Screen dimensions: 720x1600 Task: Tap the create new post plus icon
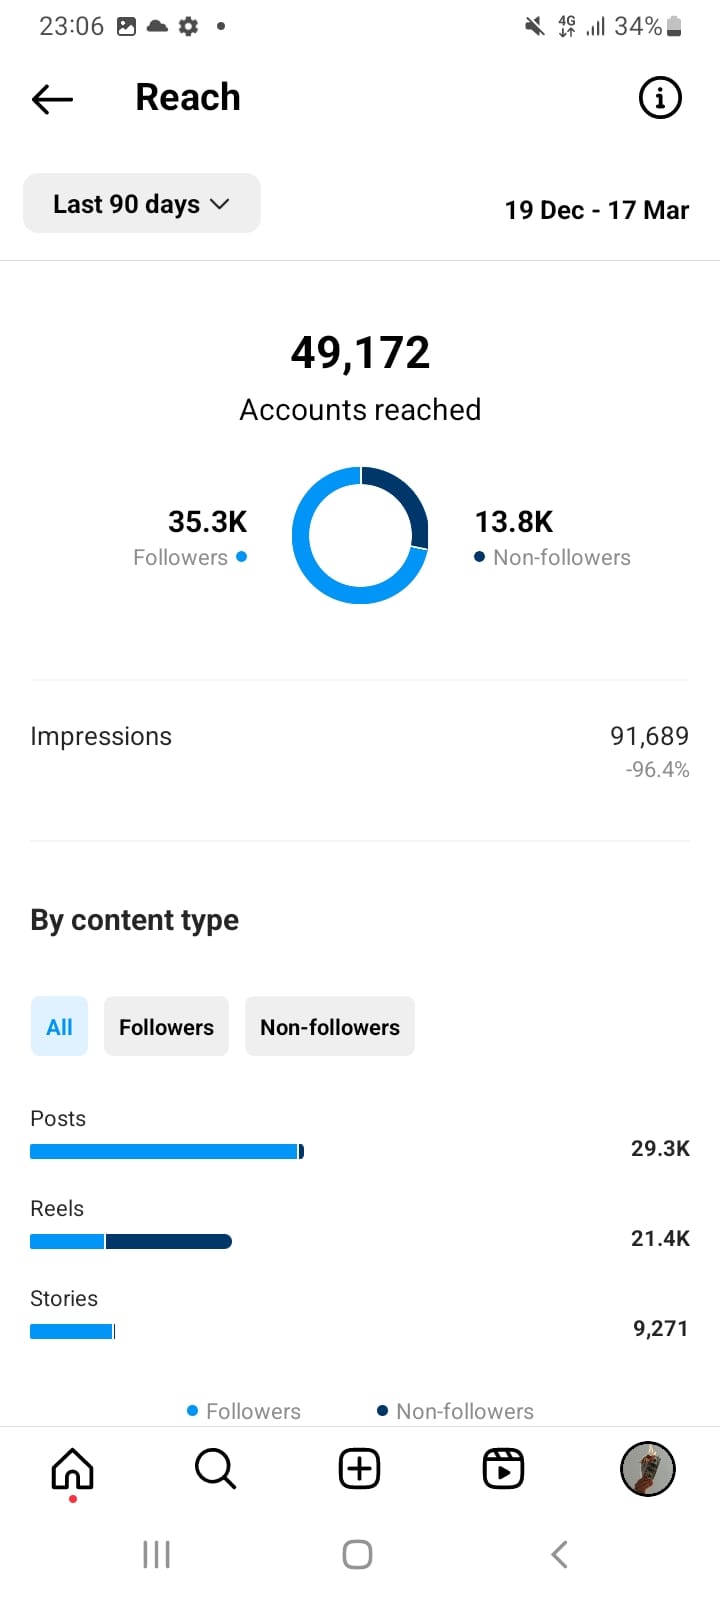pyautogui.click(x=359, y=1469)
